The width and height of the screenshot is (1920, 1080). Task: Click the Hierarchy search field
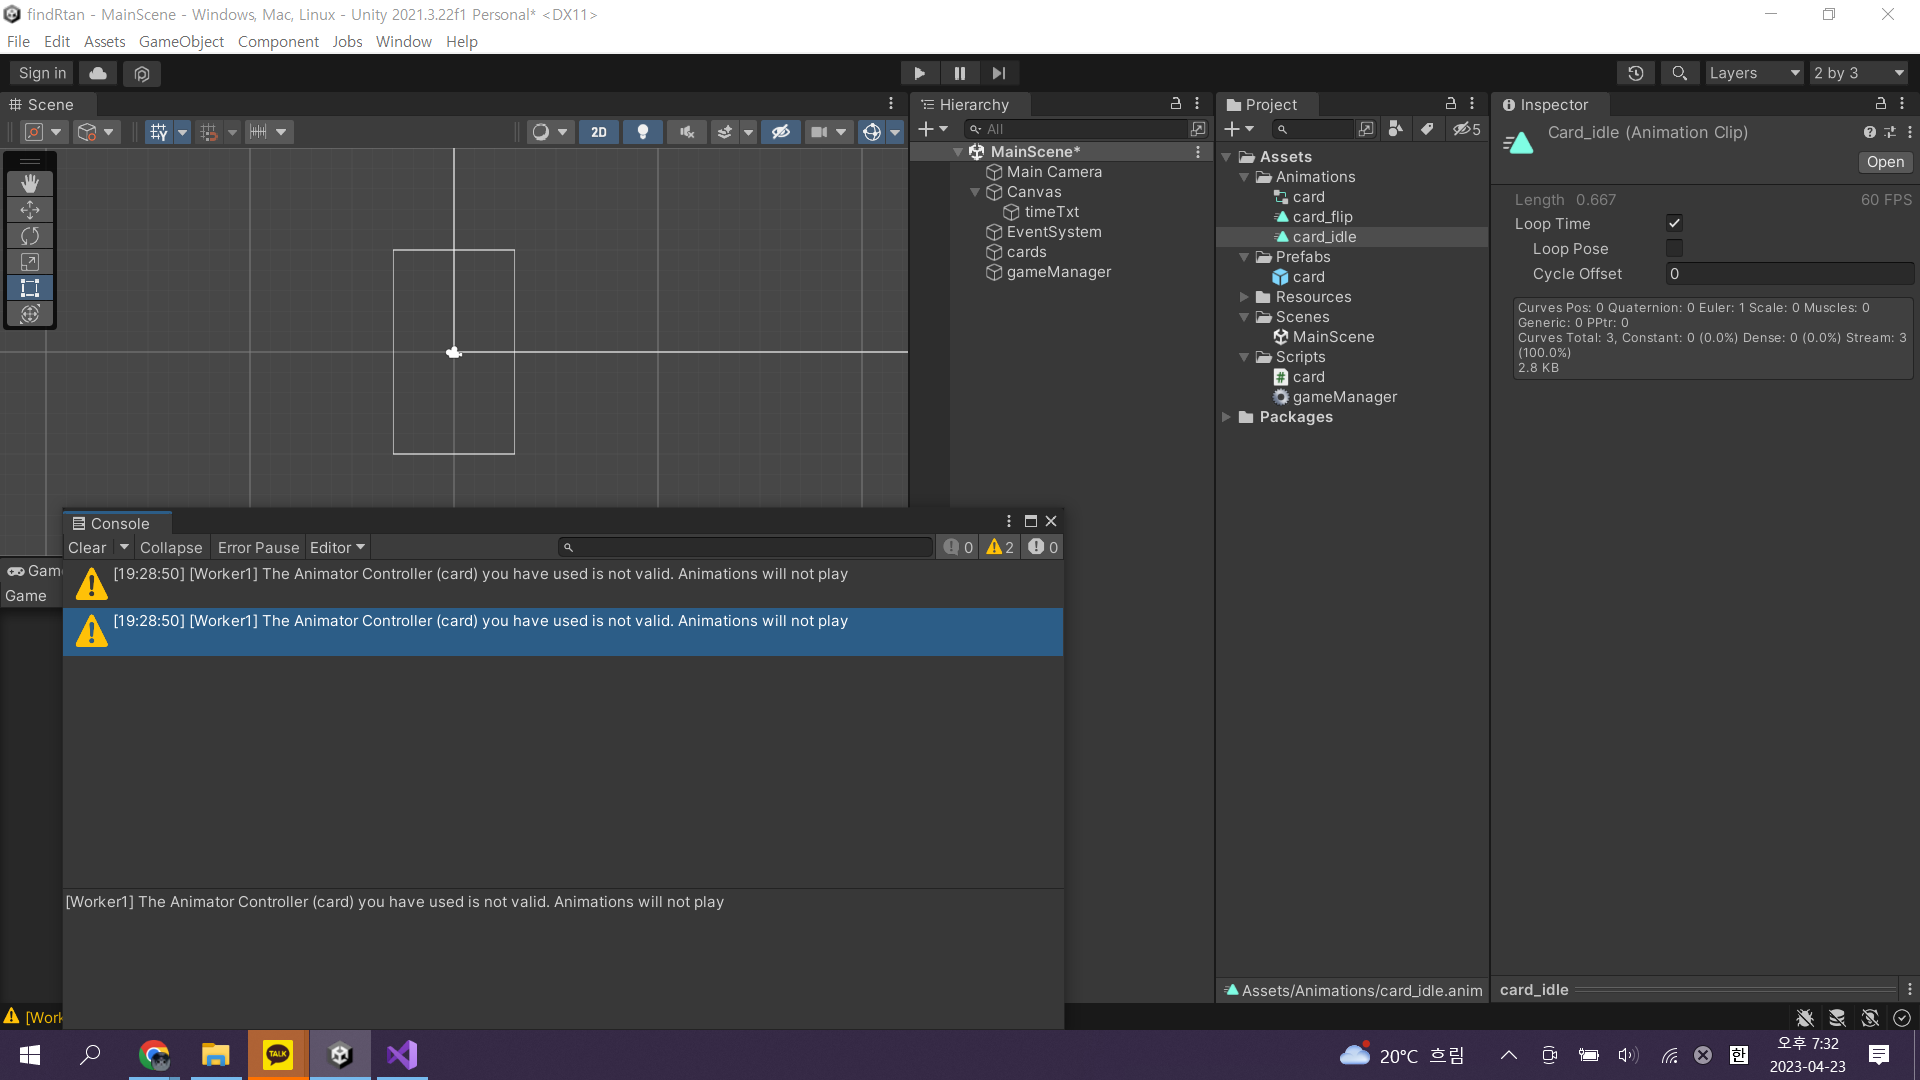(1076, 129)
